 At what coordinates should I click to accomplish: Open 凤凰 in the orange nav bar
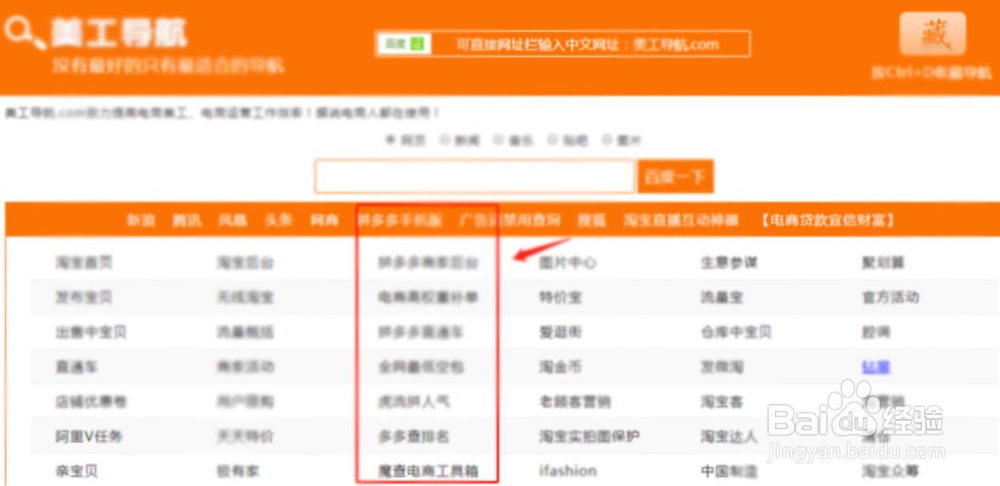pyautogui.click(x=233, y=221)
